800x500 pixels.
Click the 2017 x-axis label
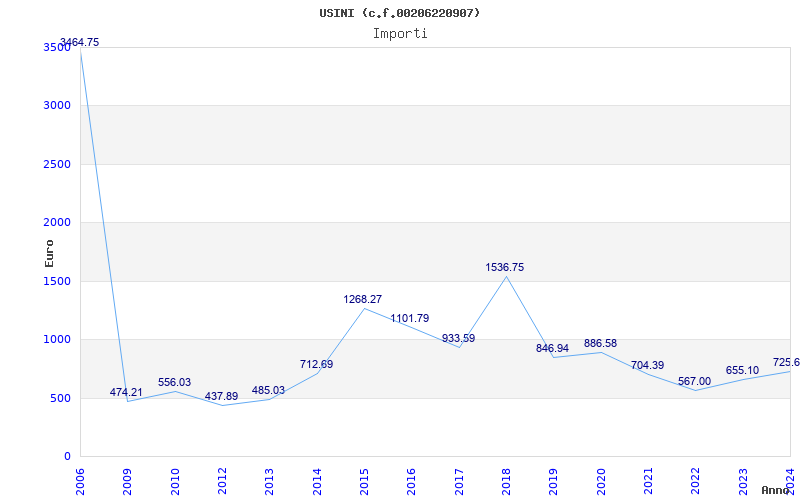click(459, 482)
